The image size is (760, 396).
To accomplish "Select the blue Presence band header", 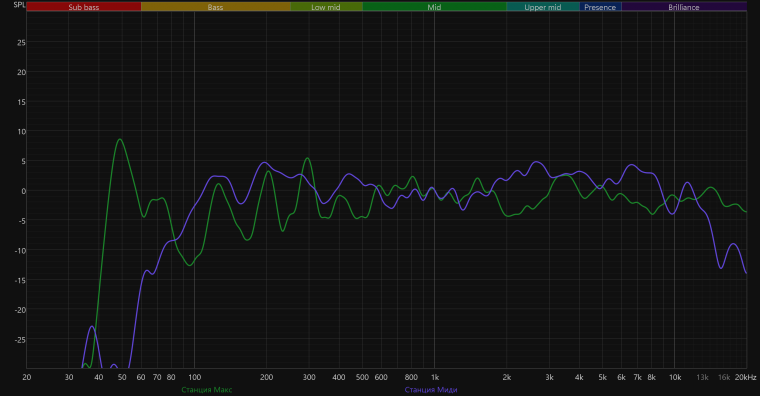I will click(x=600, y=7).
